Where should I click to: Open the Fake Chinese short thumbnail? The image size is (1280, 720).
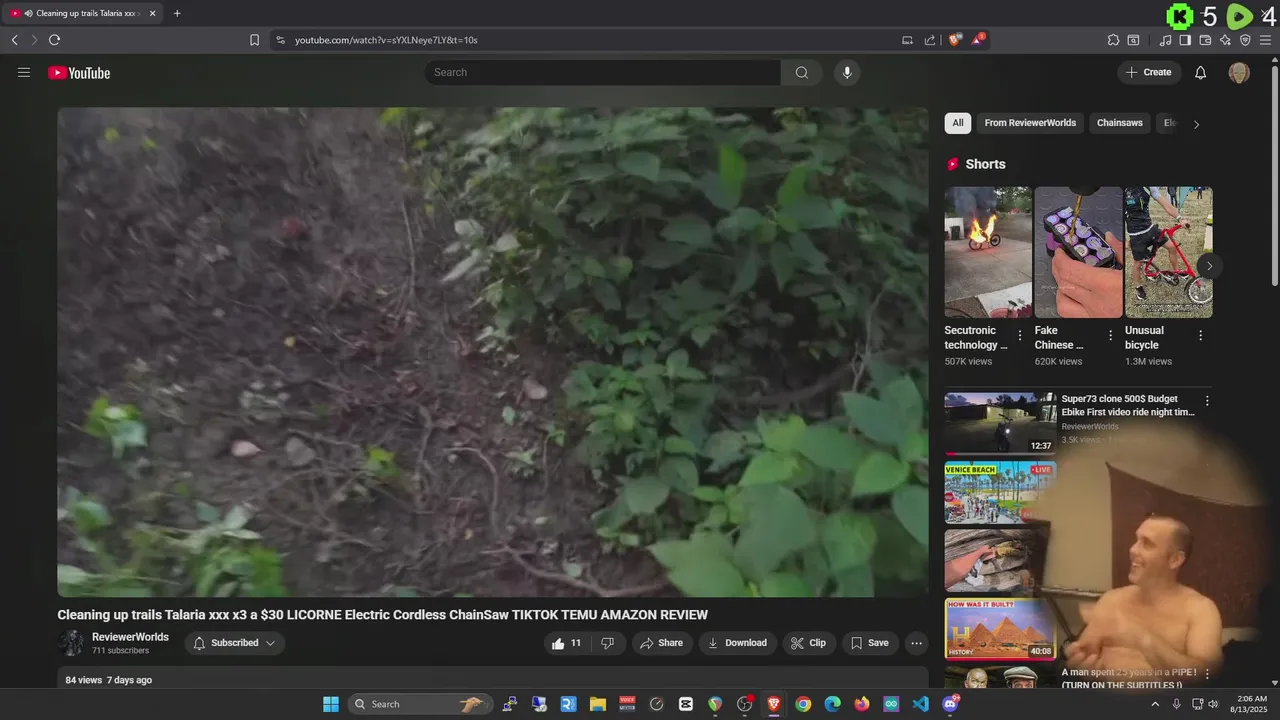click(x=1078, y=252)
